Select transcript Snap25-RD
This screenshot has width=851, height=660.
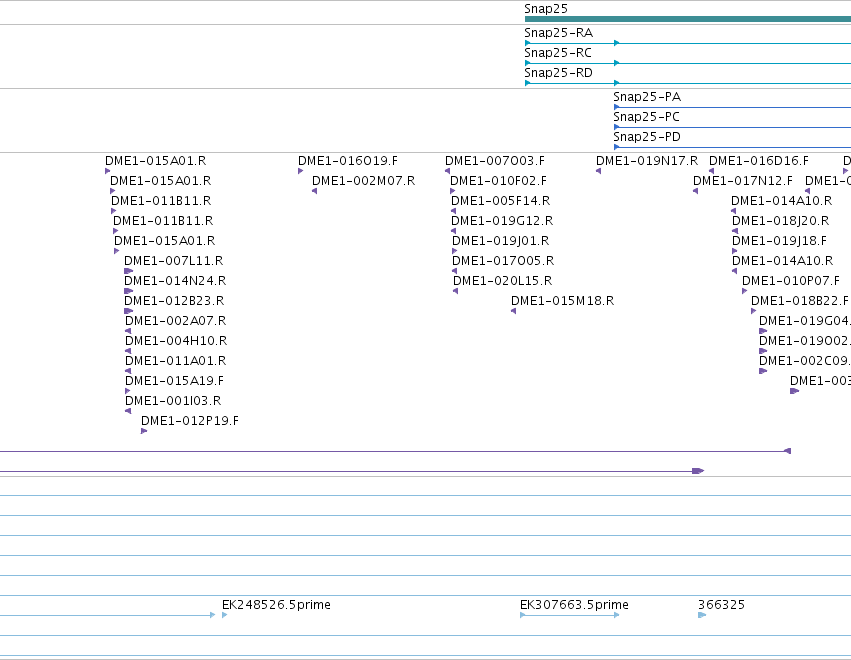(558, 73)
